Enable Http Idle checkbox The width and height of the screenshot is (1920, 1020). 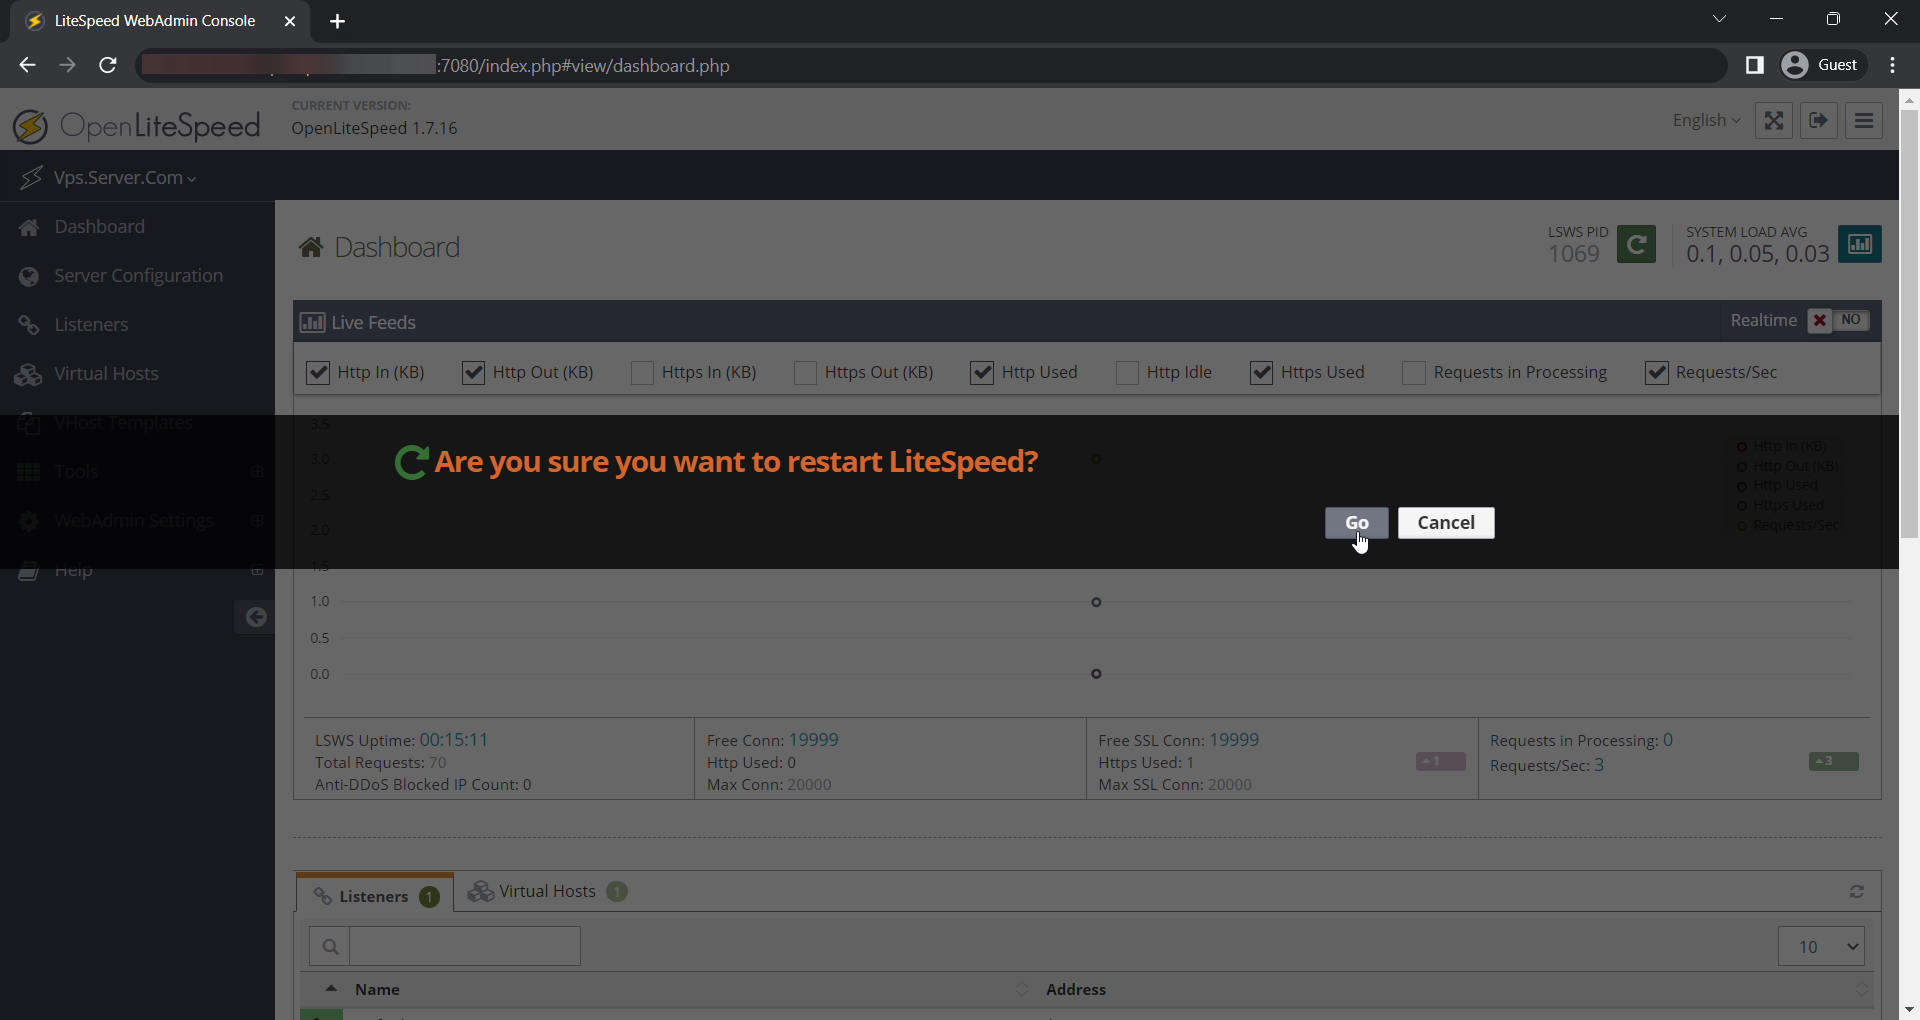coord(1127,373)
